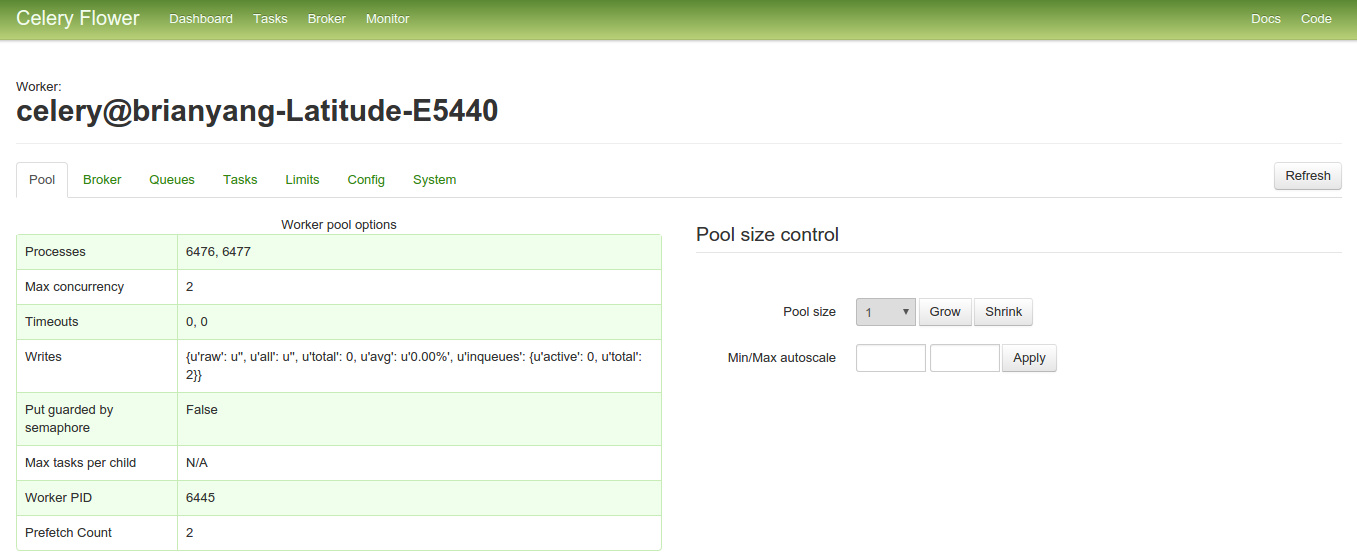Open the Broker navbar item

click(x=327, y=19)
